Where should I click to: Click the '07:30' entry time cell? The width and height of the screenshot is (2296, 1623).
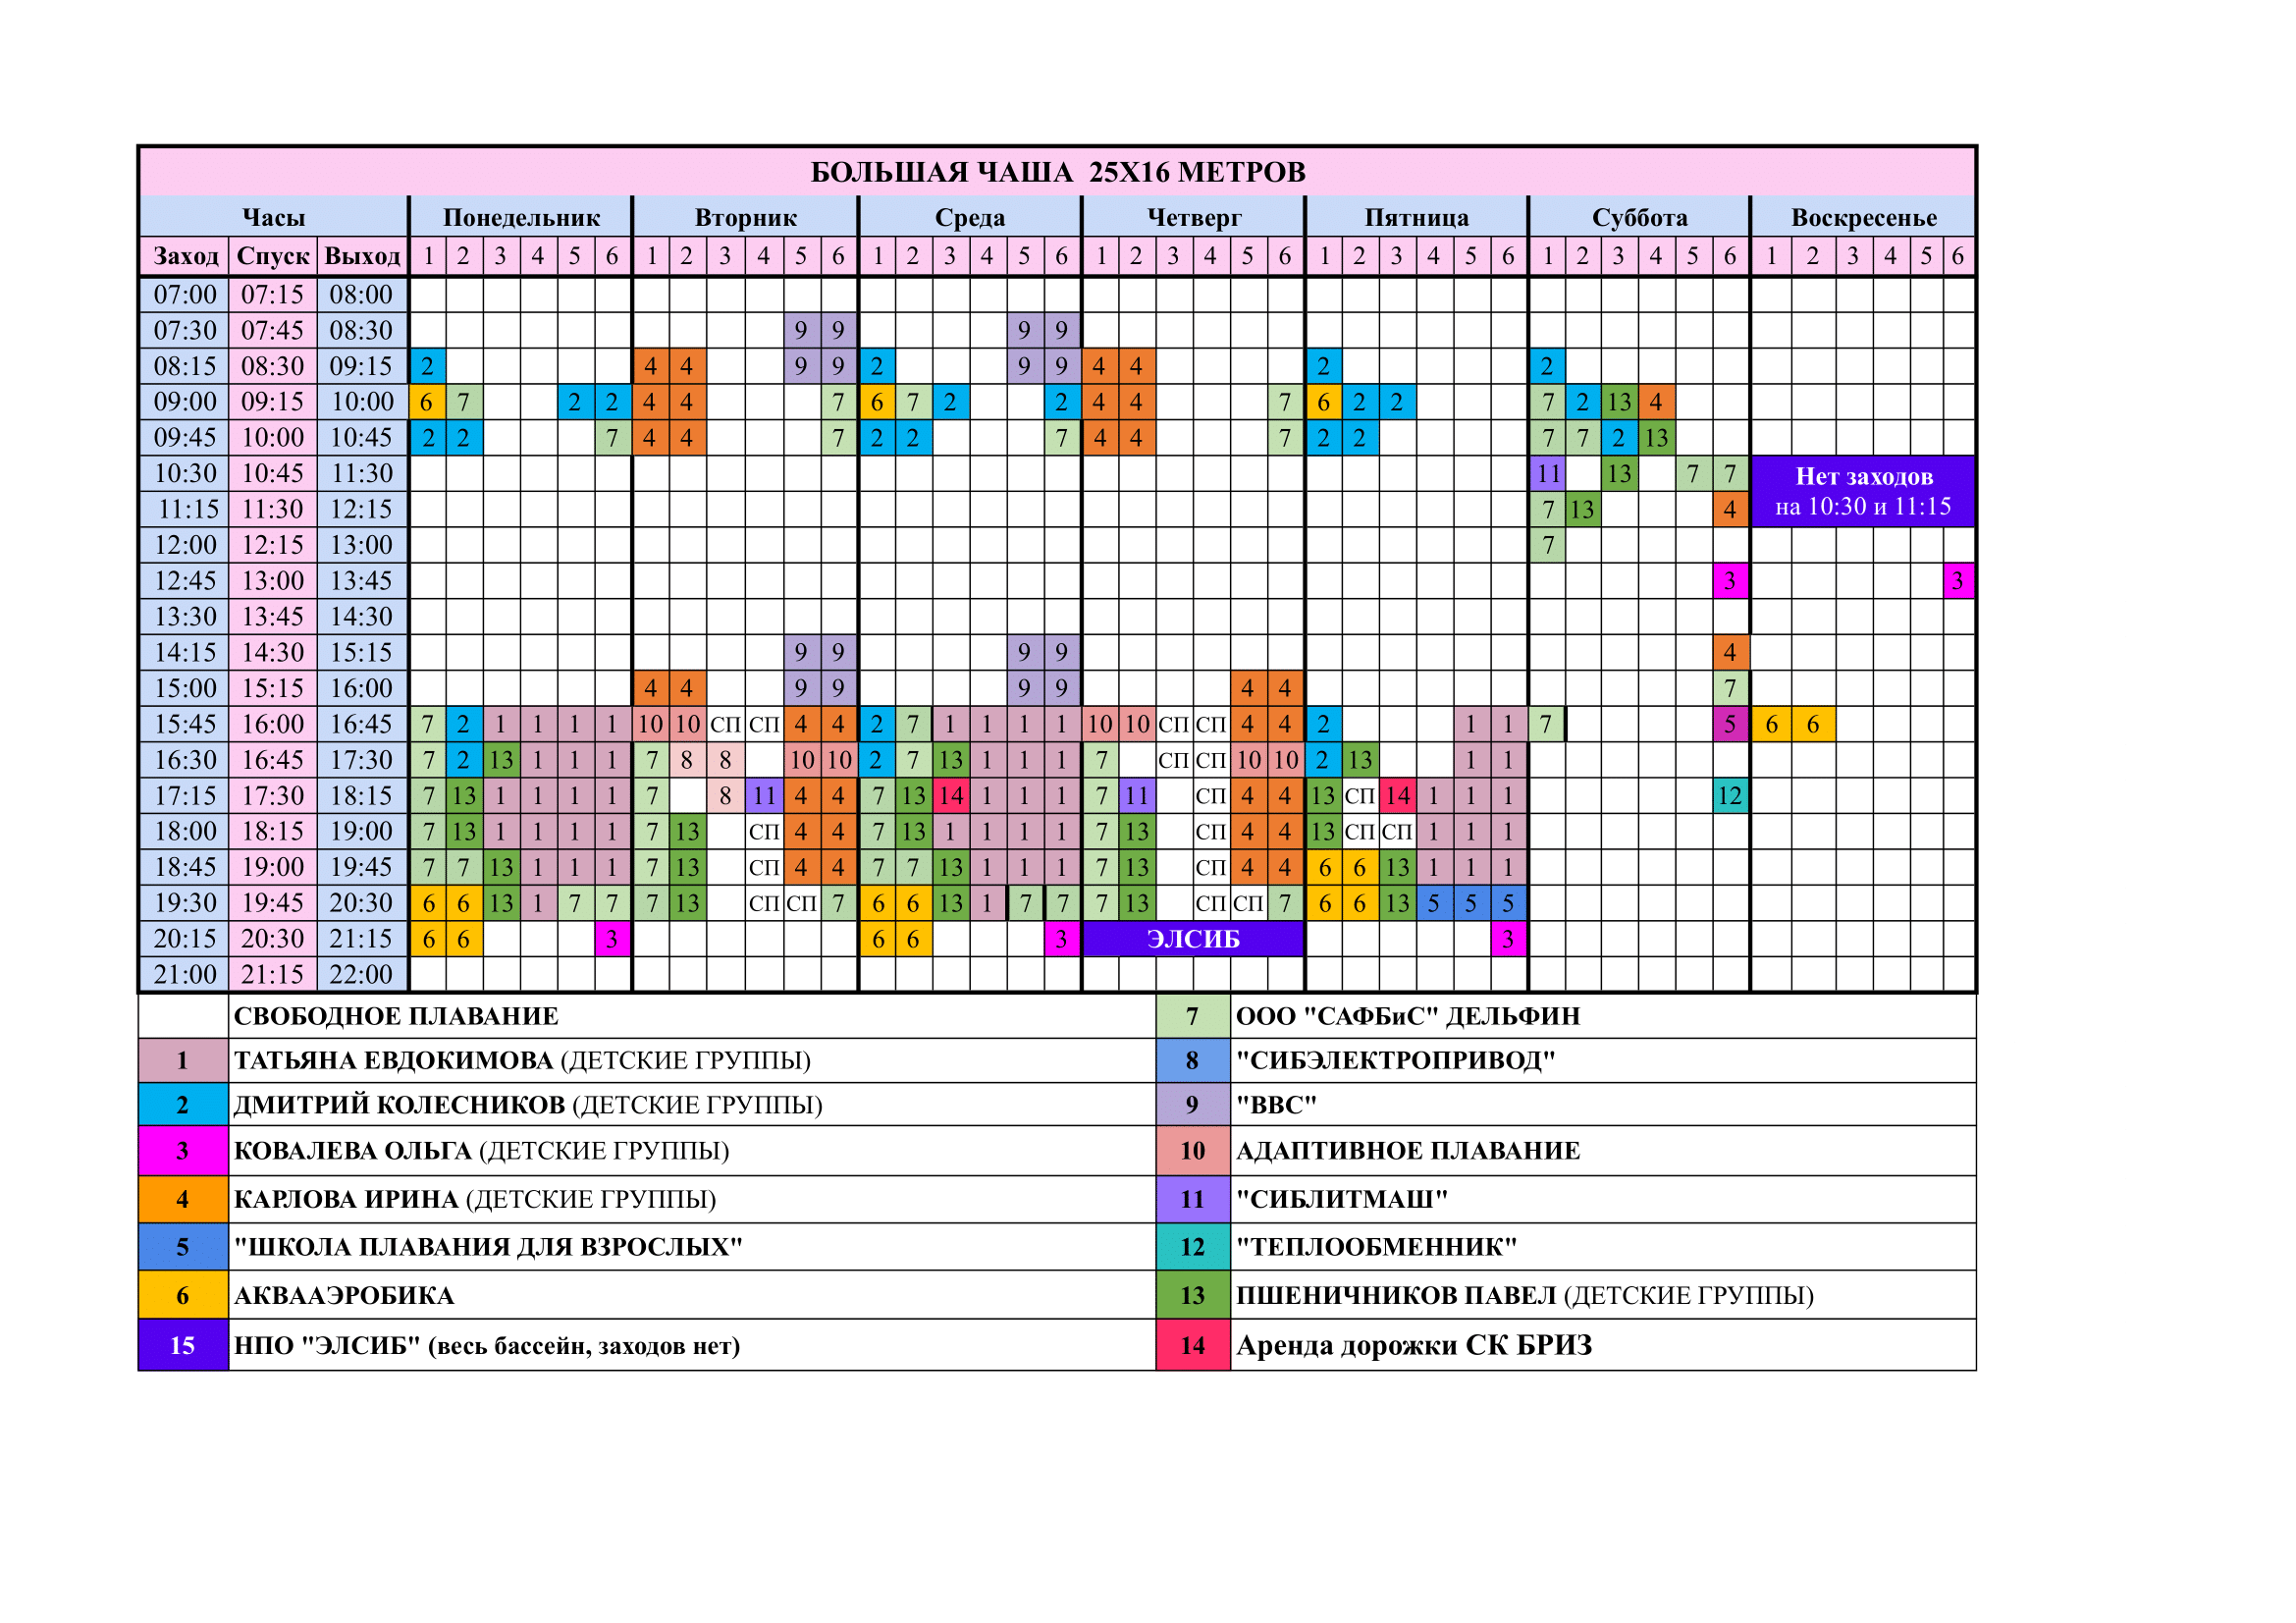click(x=185, y=330)
